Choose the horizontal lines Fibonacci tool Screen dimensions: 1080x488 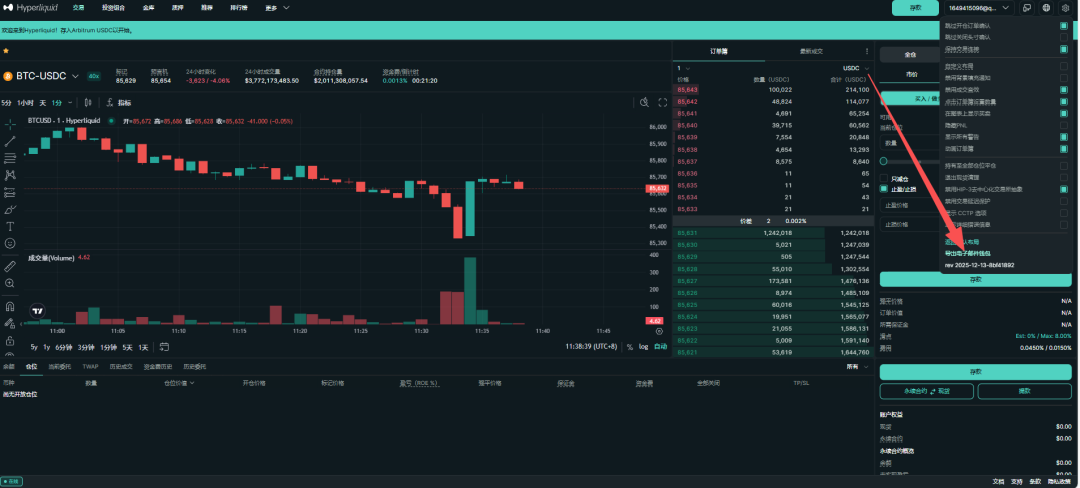pyautogui.click(x=10, y=158)
